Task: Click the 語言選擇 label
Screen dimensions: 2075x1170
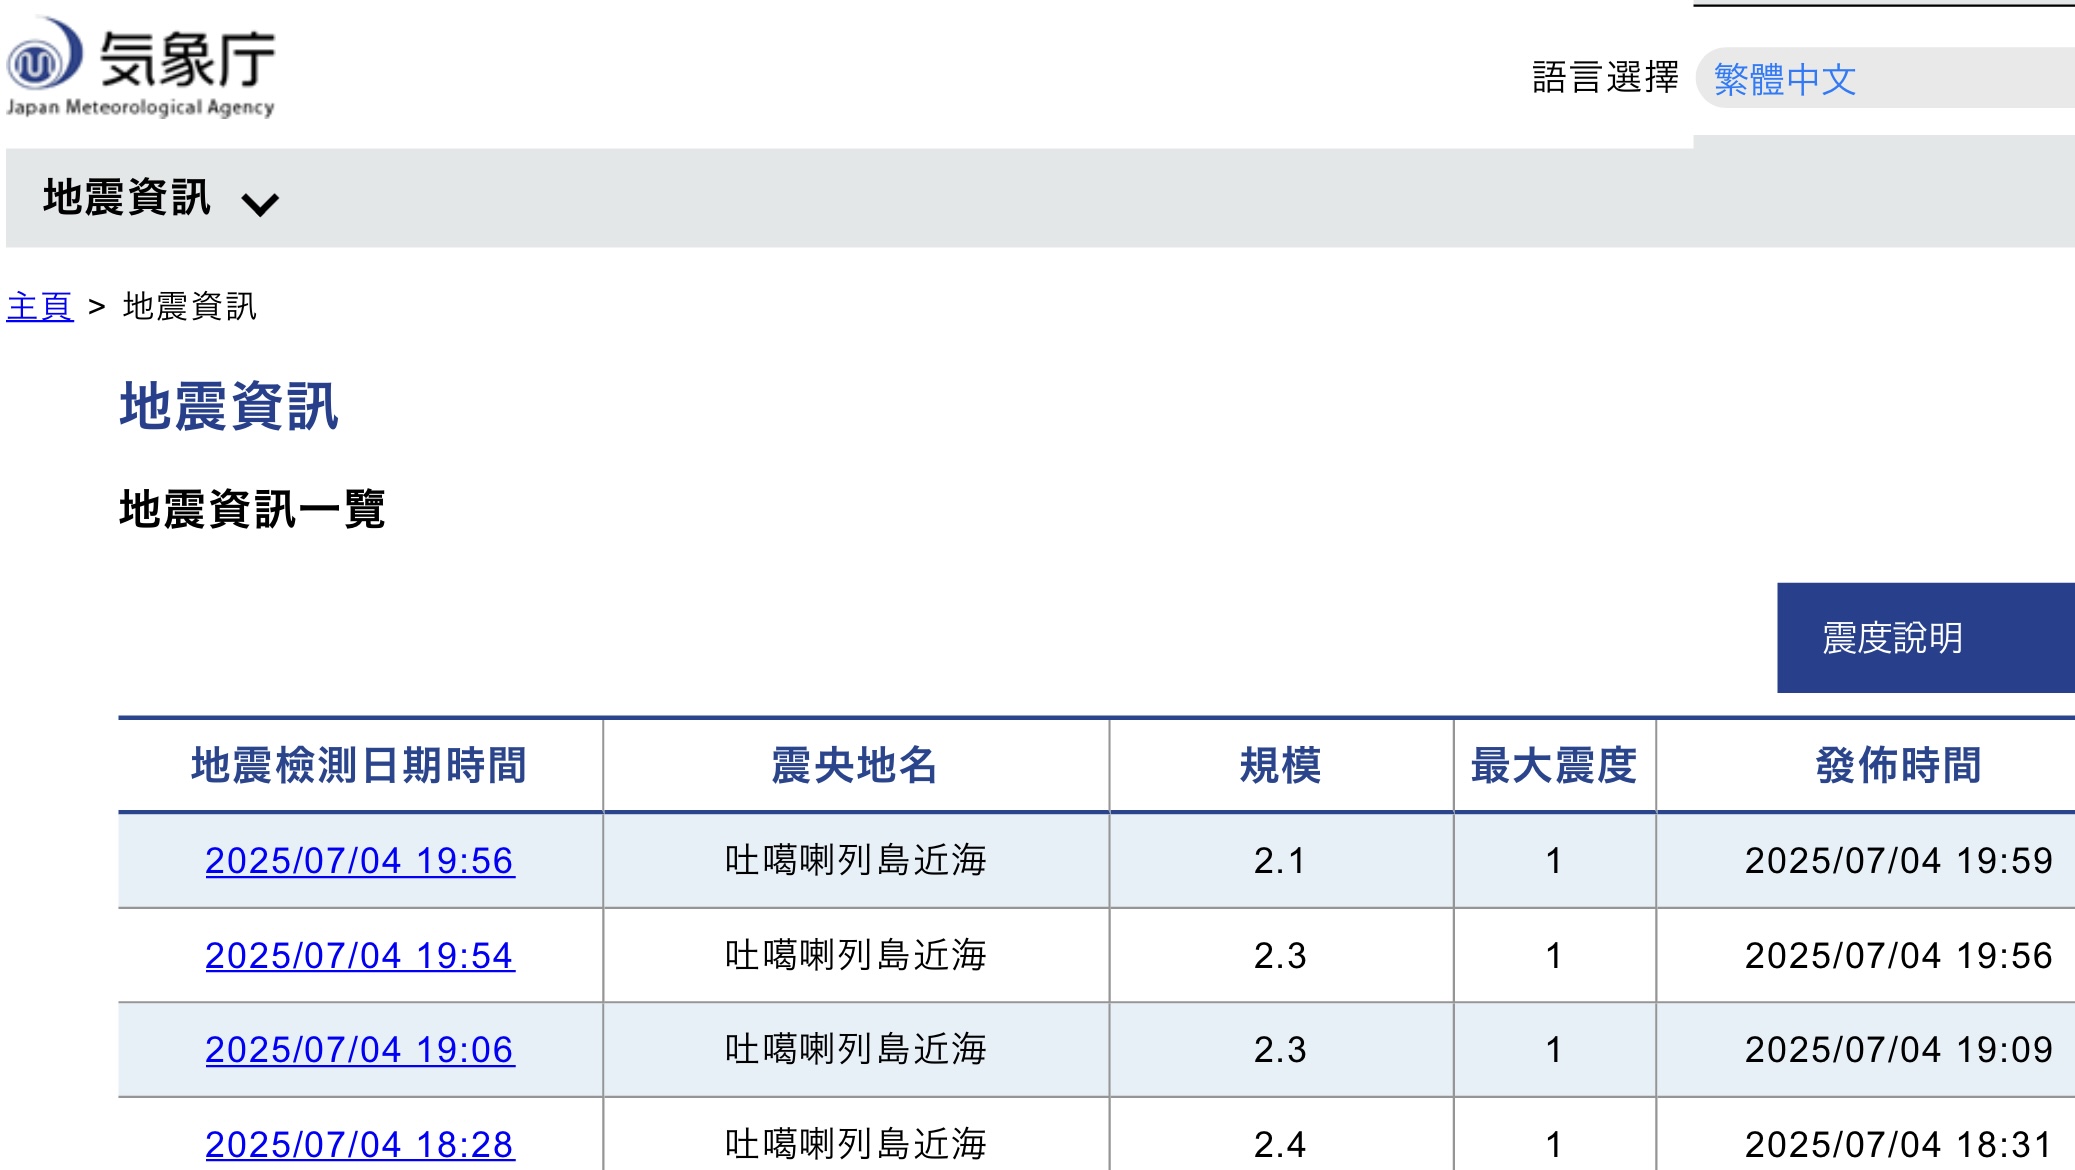Action: (1605, 78)
